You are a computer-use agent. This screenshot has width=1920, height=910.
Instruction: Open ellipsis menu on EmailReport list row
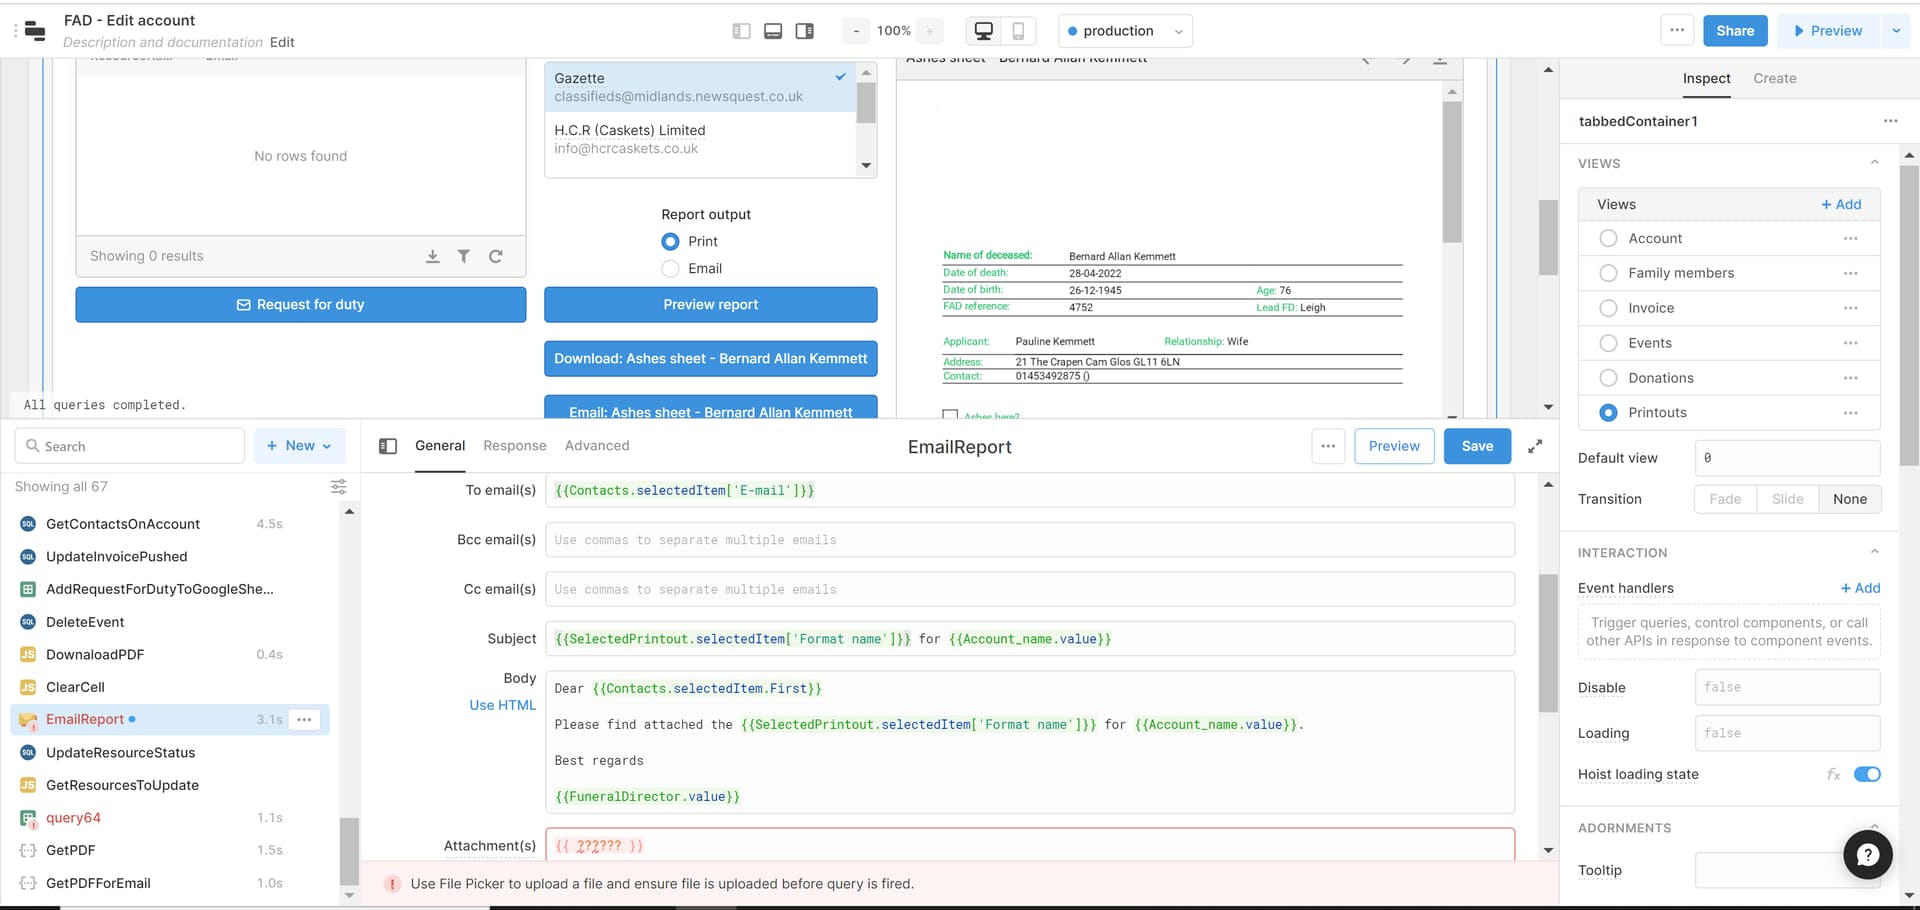(x=305, y=719)
